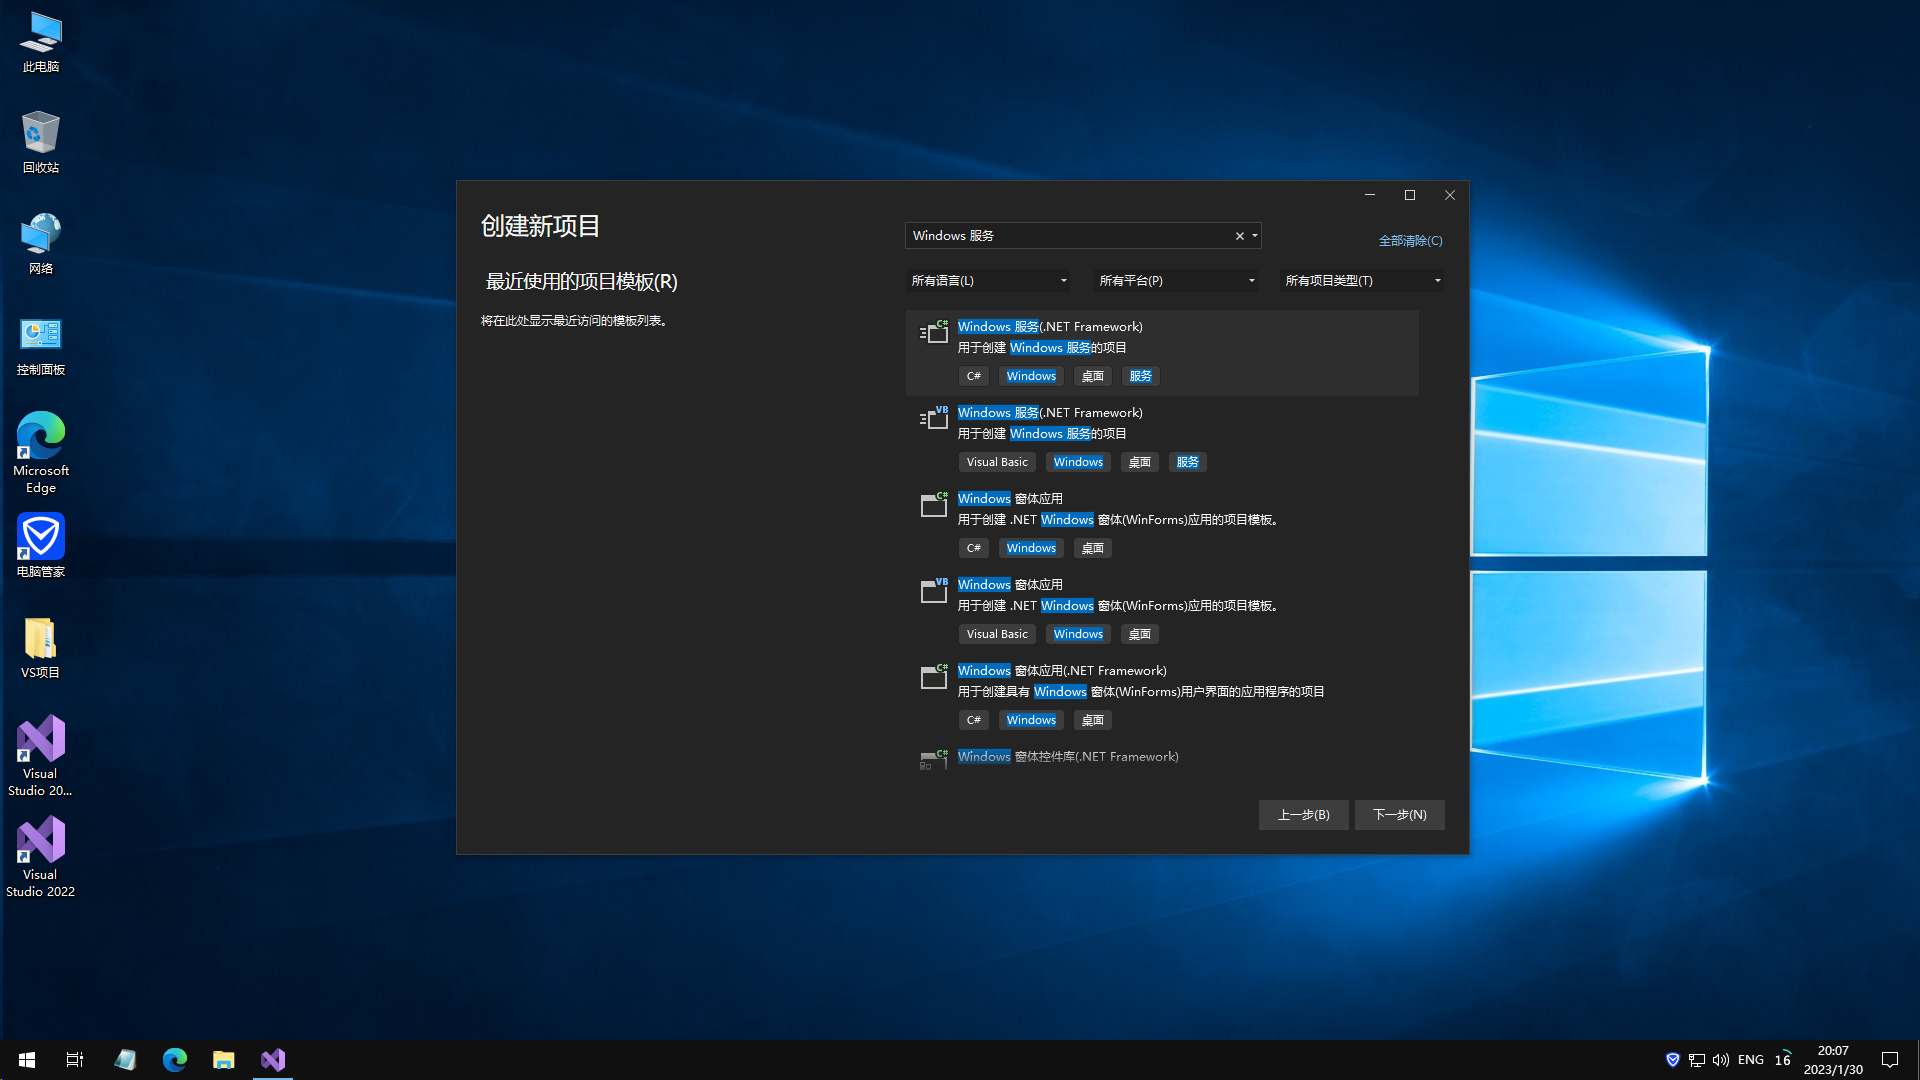Expand the 所有平台(P) dropdown
Viewport: 1920px width, 1080px height.
(x=1176, y=281)
